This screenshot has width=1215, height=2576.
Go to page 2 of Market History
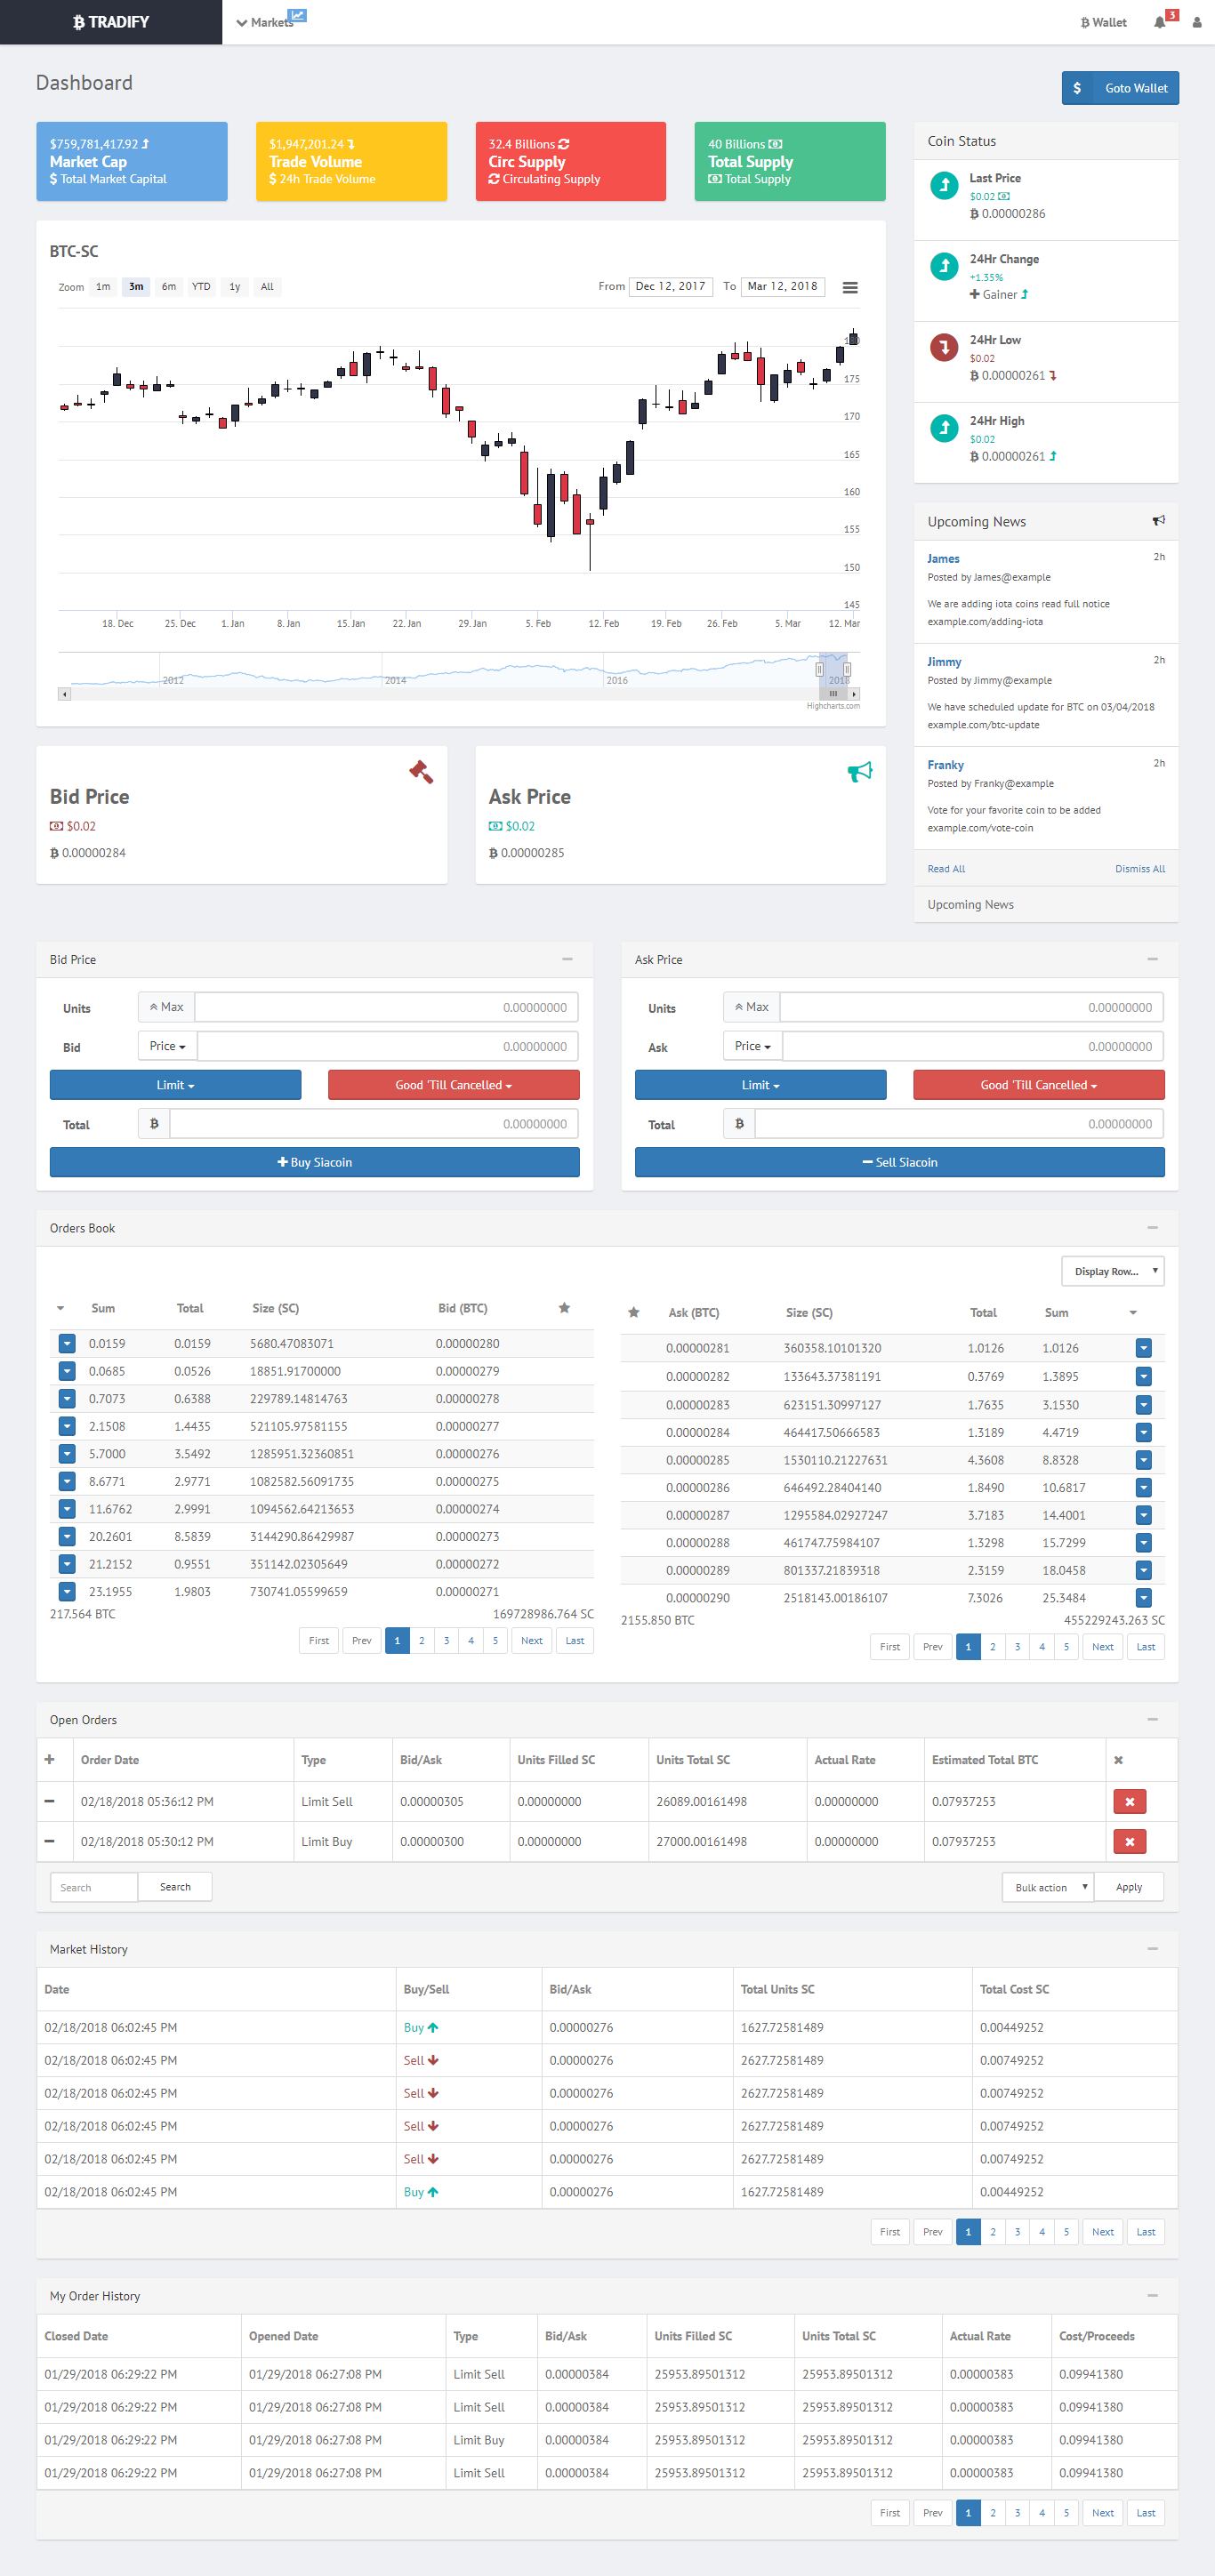pos(993,2232)
